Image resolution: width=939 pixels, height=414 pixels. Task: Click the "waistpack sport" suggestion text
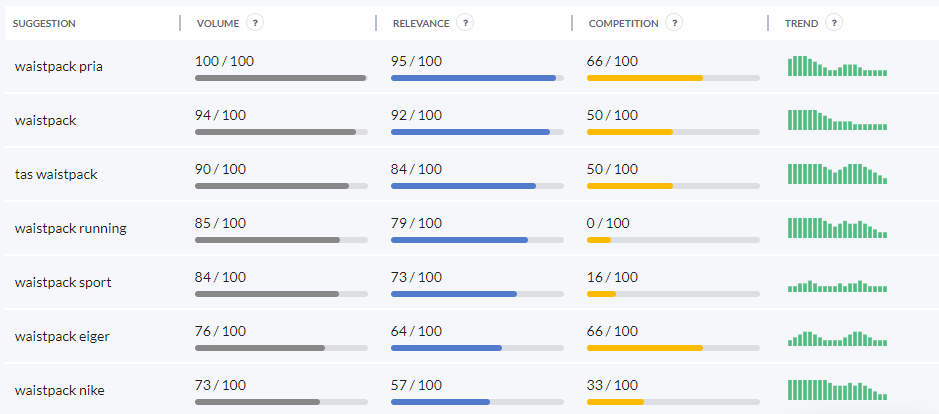click(62, 282)
